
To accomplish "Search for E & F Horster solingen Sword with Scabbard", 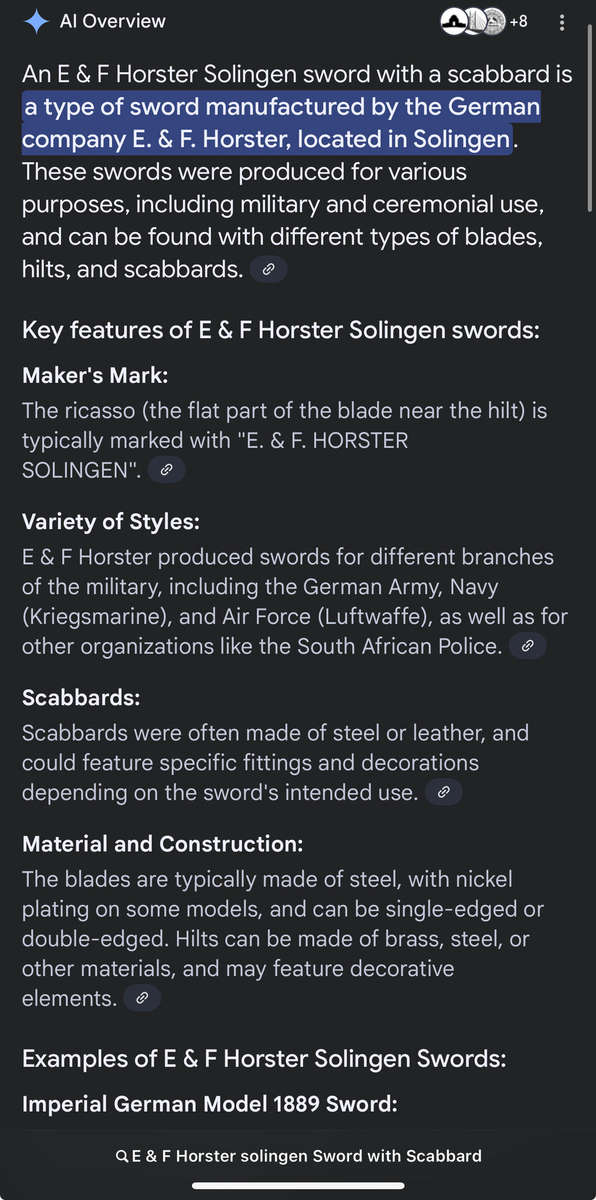I will pyautogui.click(x=298, y=1156).
